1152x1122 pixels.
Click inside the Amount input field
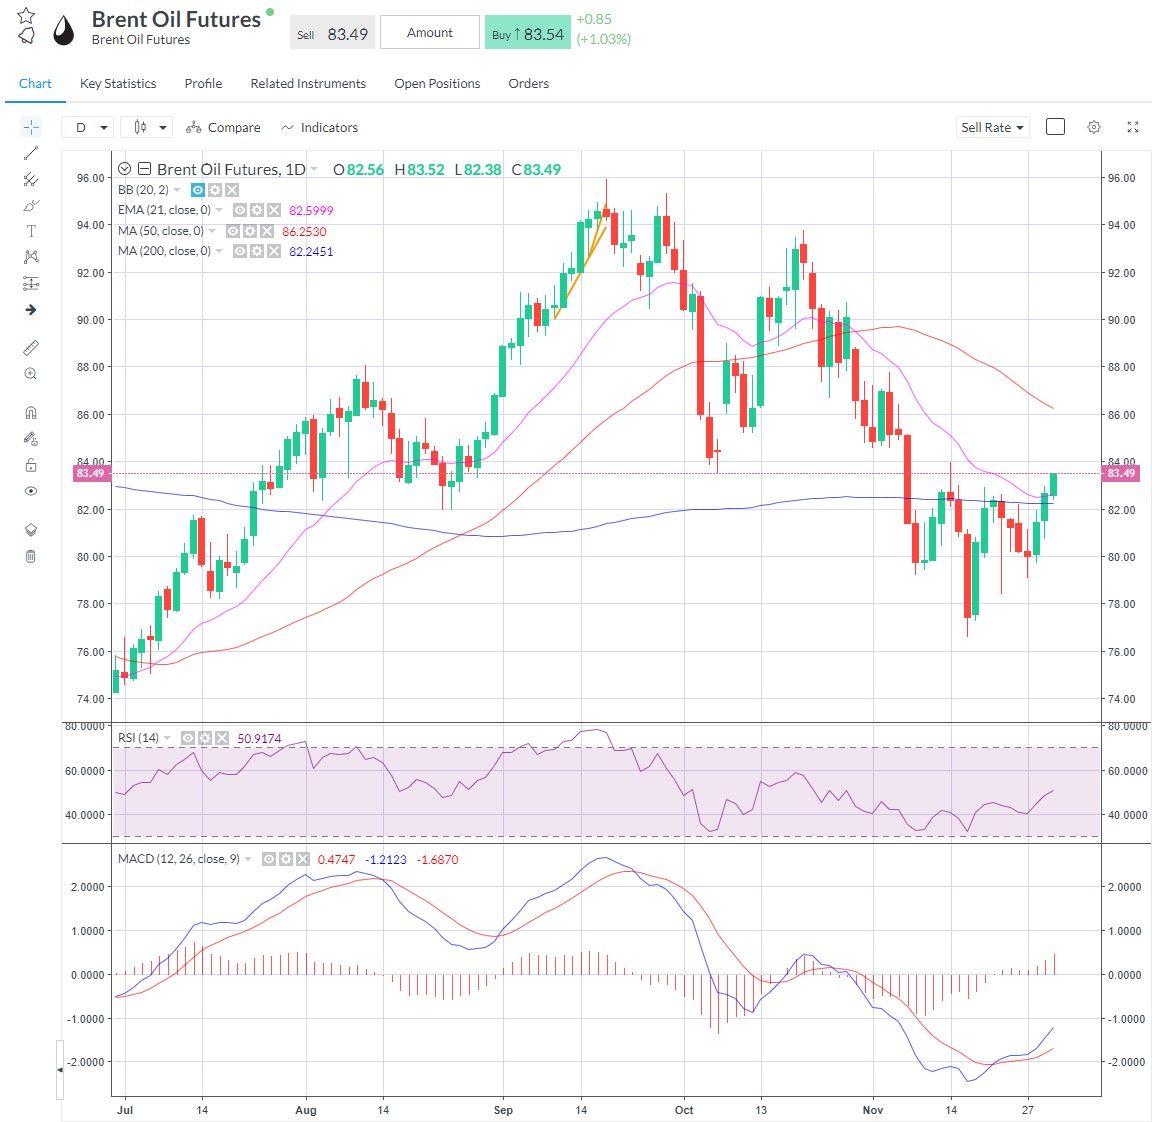[x=429, y=32]
